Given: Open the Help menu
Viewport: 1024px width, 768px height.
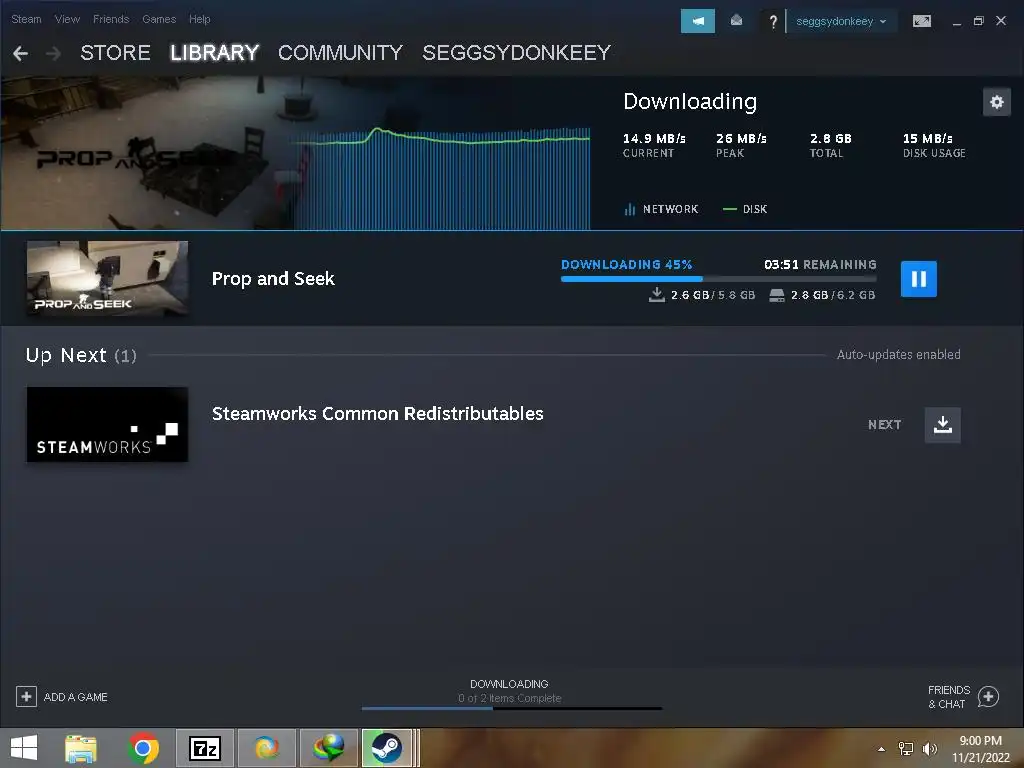Looking at the screenshot, I should coord(200,19).
